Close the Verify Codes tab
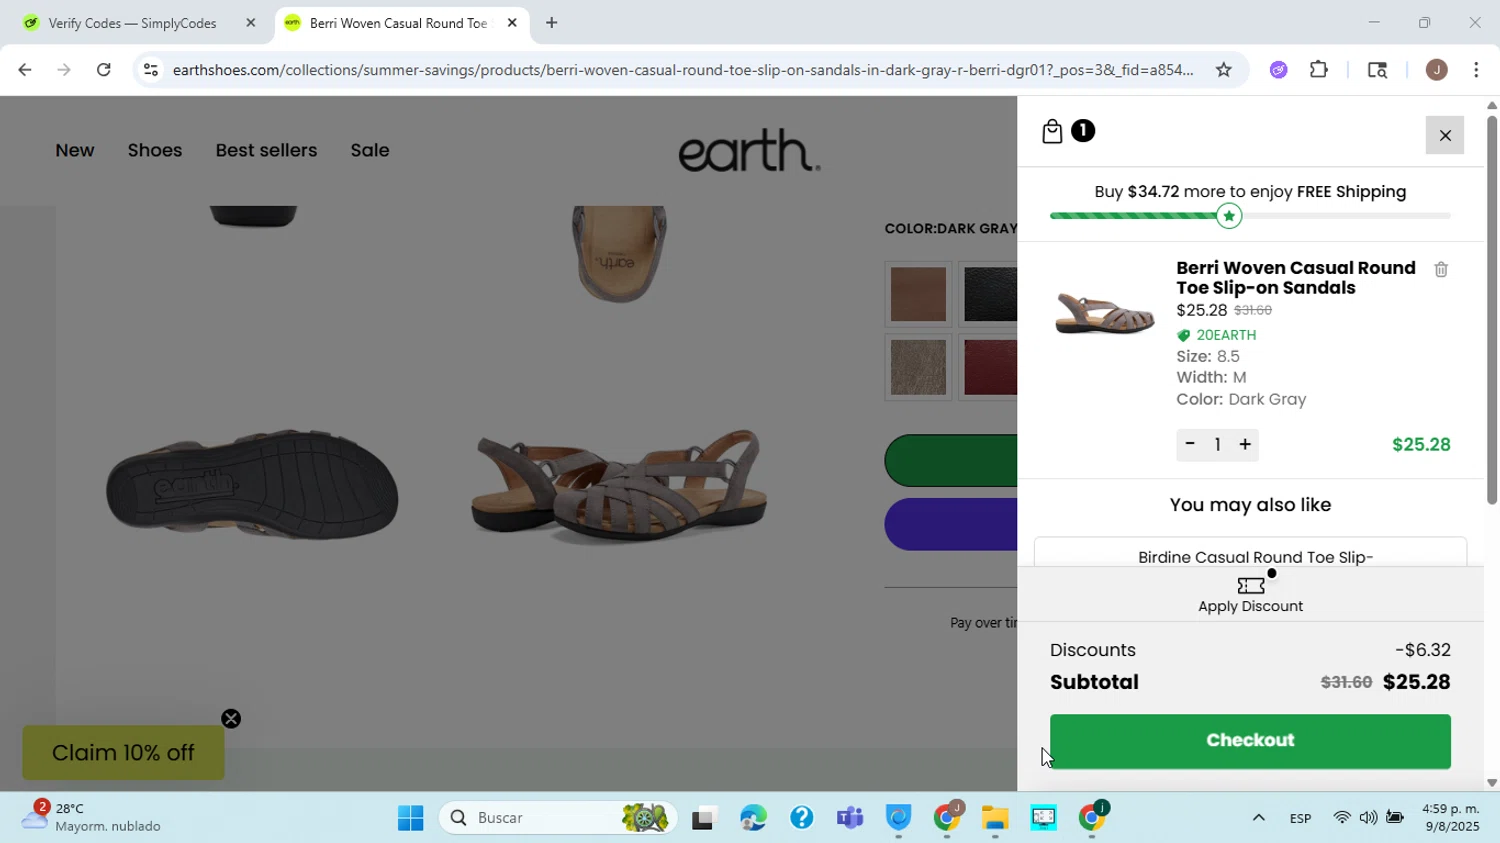 click(251, 23)
